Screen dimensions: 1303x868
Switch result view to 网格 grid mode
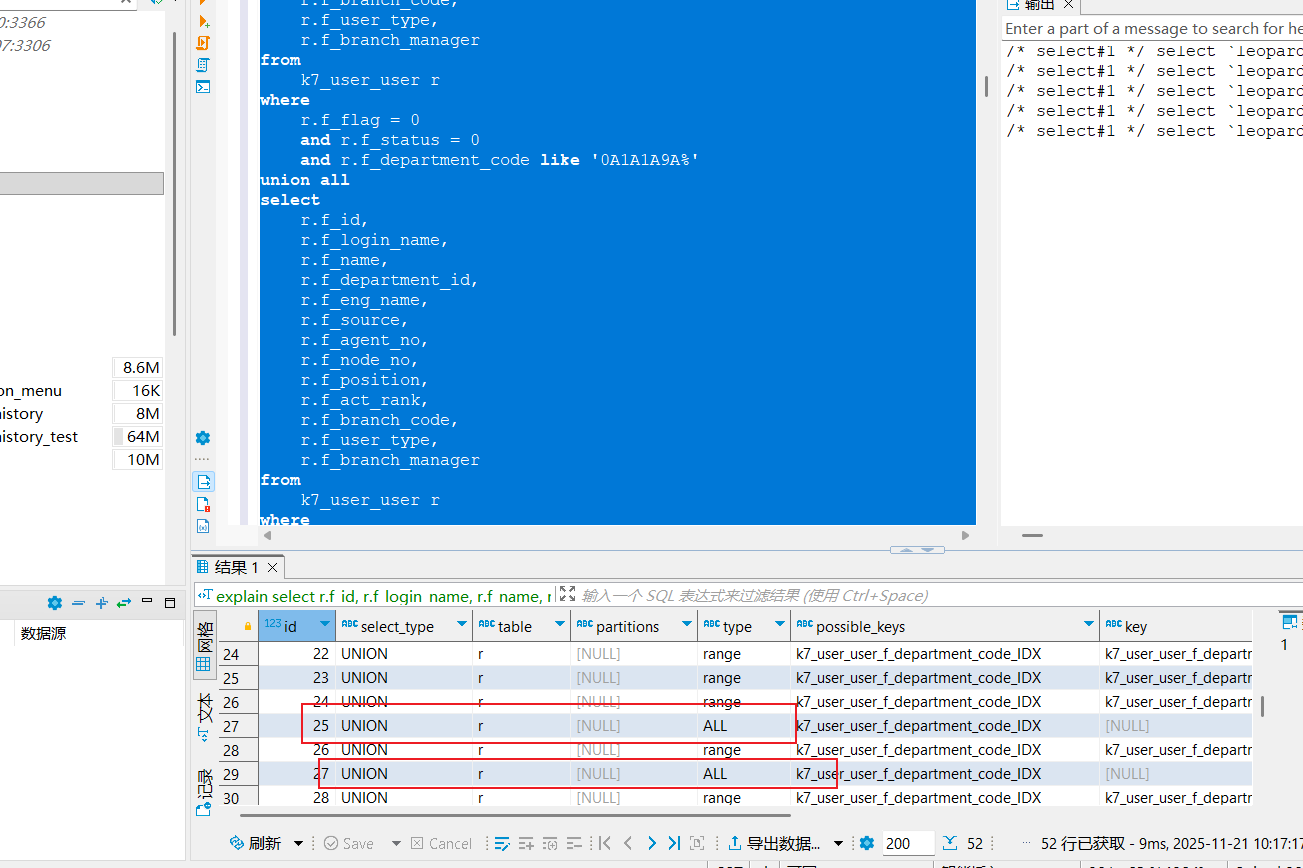204,647
